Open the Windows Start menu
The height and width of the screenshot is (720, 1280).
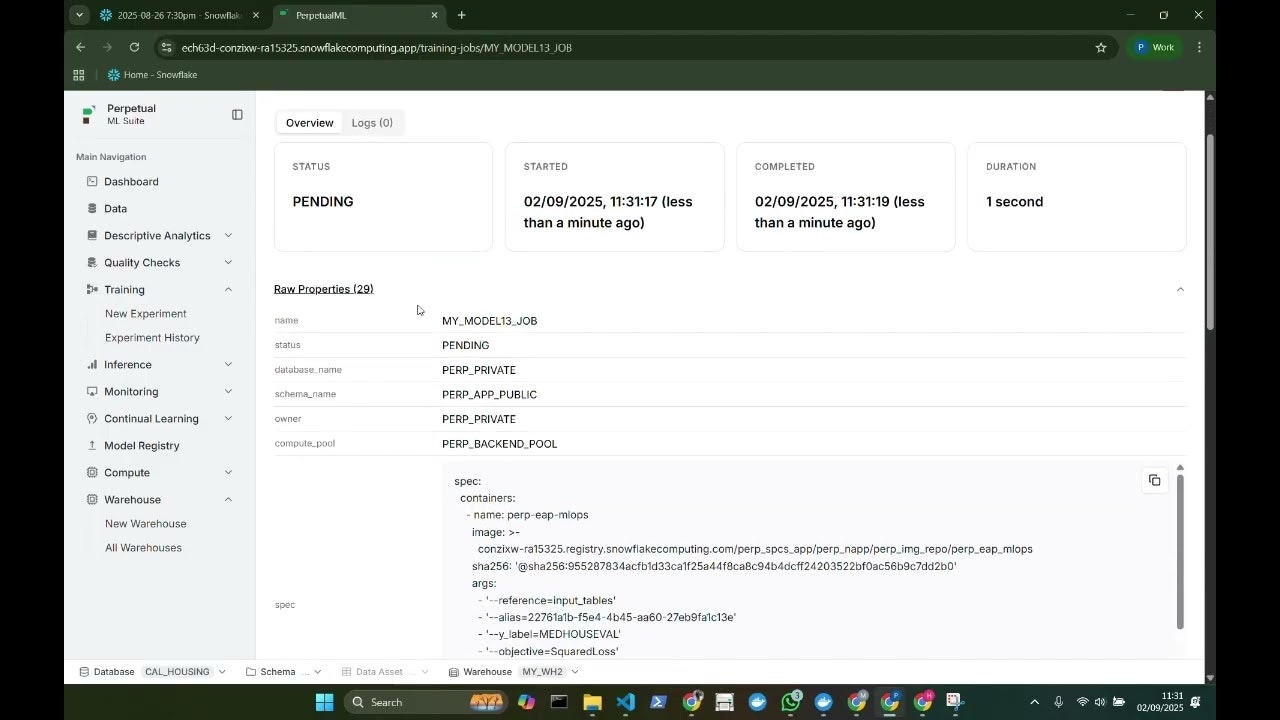tap(324, 702)
